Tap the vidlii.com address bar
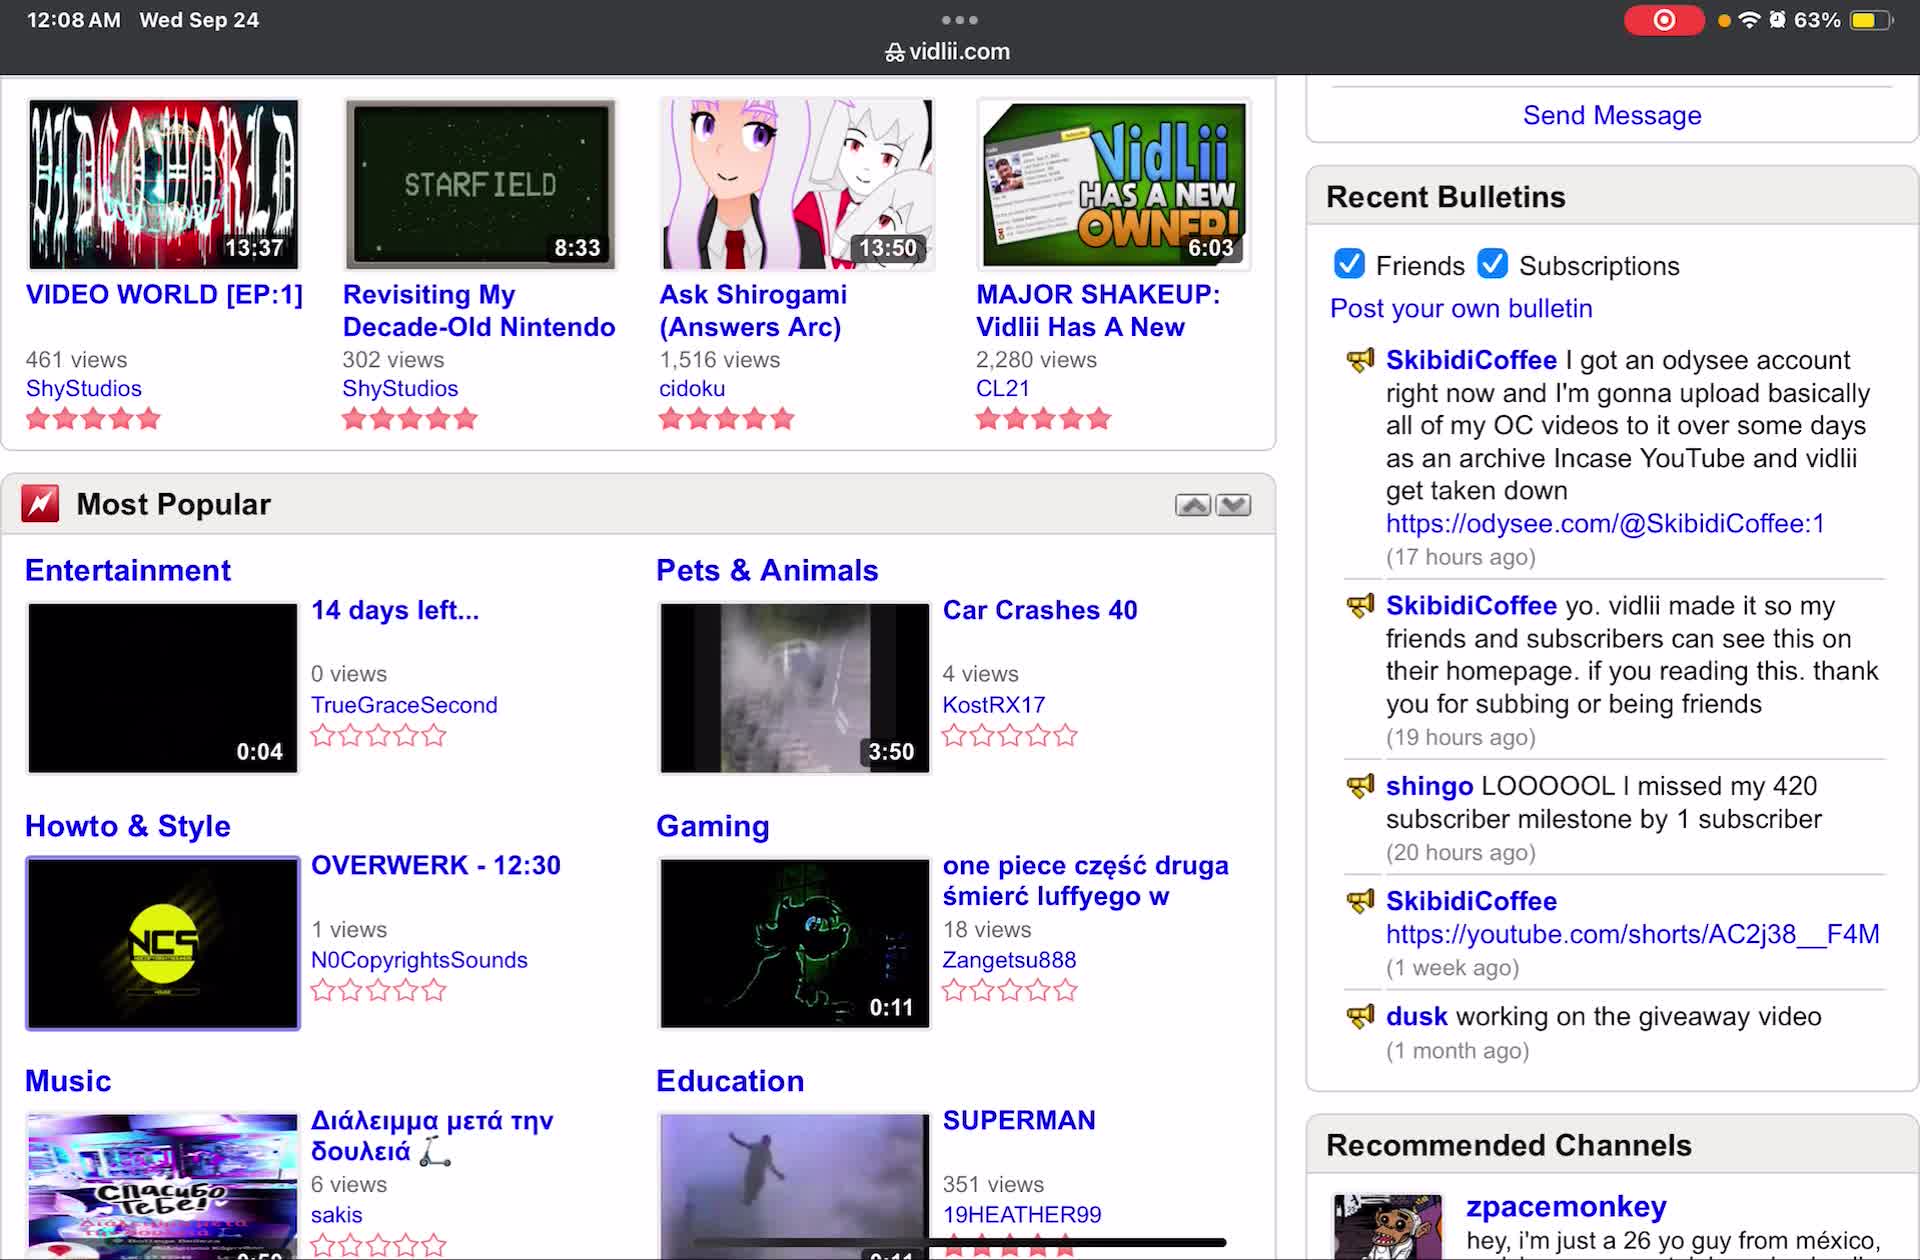The height and width of the screenshot is (1260, 1920). coord(948,51)
